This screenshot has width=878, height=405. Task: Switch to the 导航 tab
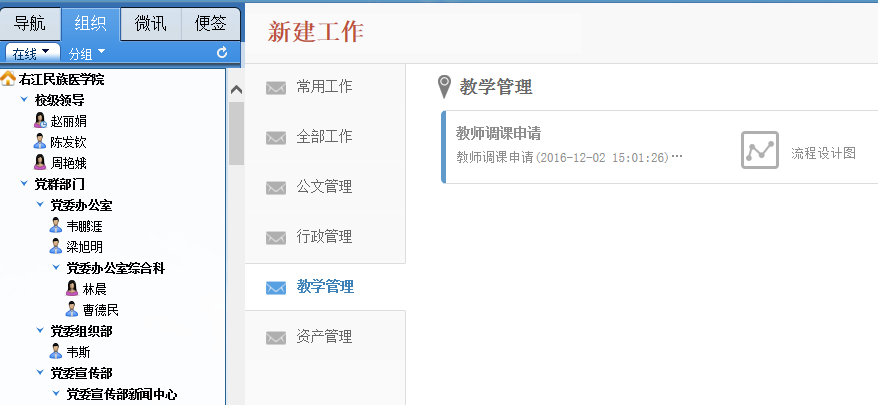point(30,24)
